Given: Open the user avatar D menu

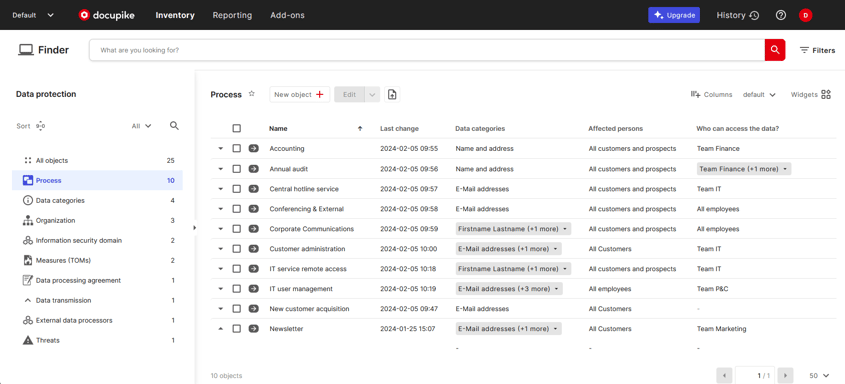Looking at the screenshot, I should pyautogui.click(x=805, y=15).
